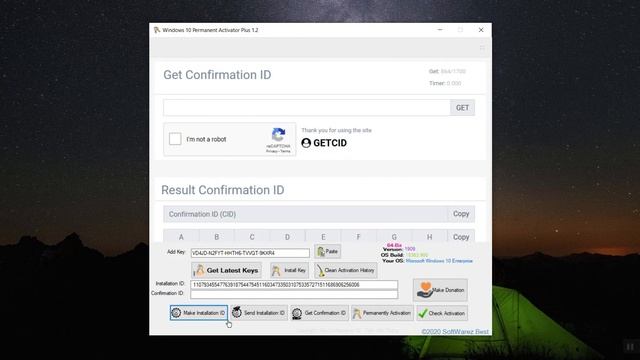
Task: Click Clean Activation History
Action: point(346,270)
